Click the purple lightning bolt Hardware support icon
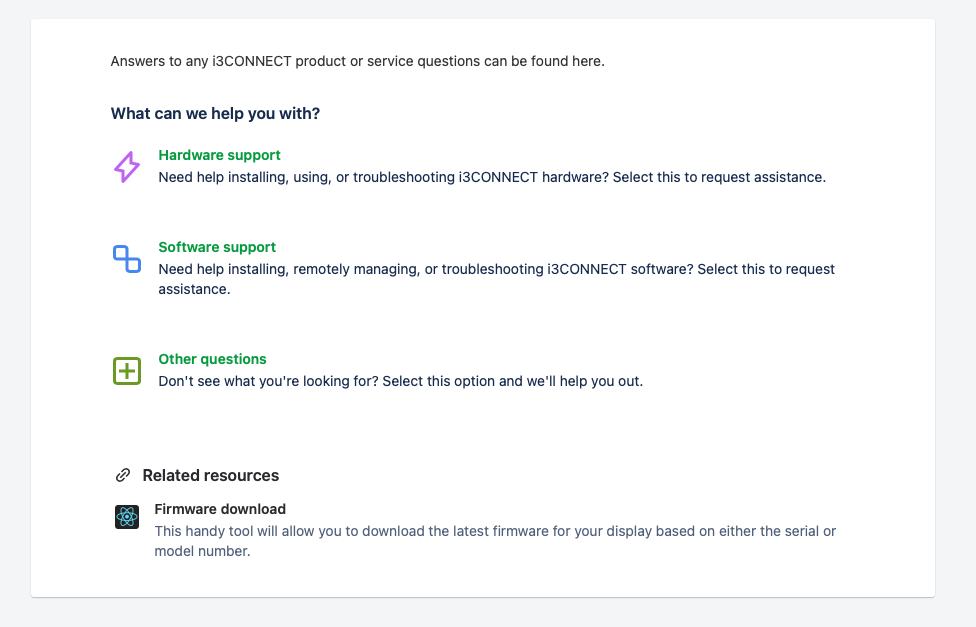976x627 pixels. point(127,167)
